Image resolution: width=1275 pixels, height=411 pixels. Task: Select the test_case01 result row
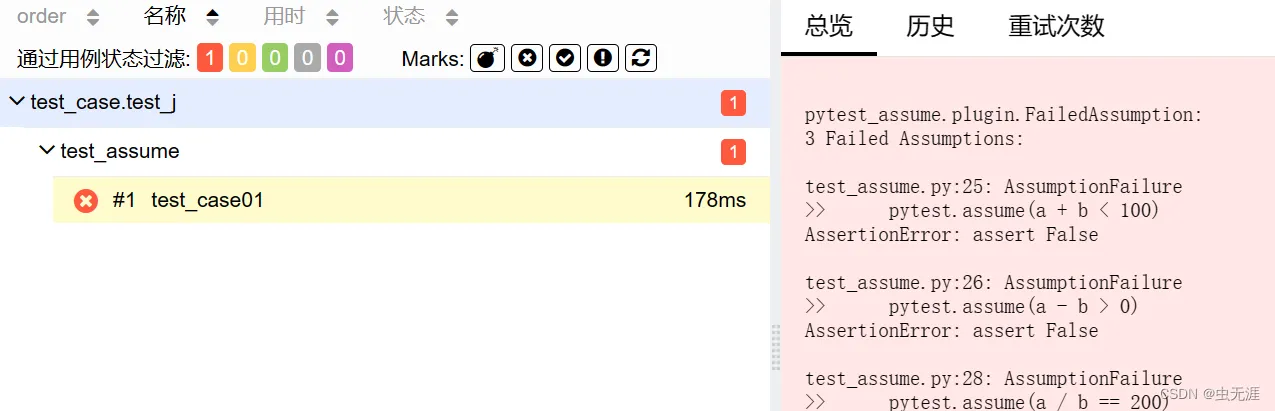click(400, 200)
